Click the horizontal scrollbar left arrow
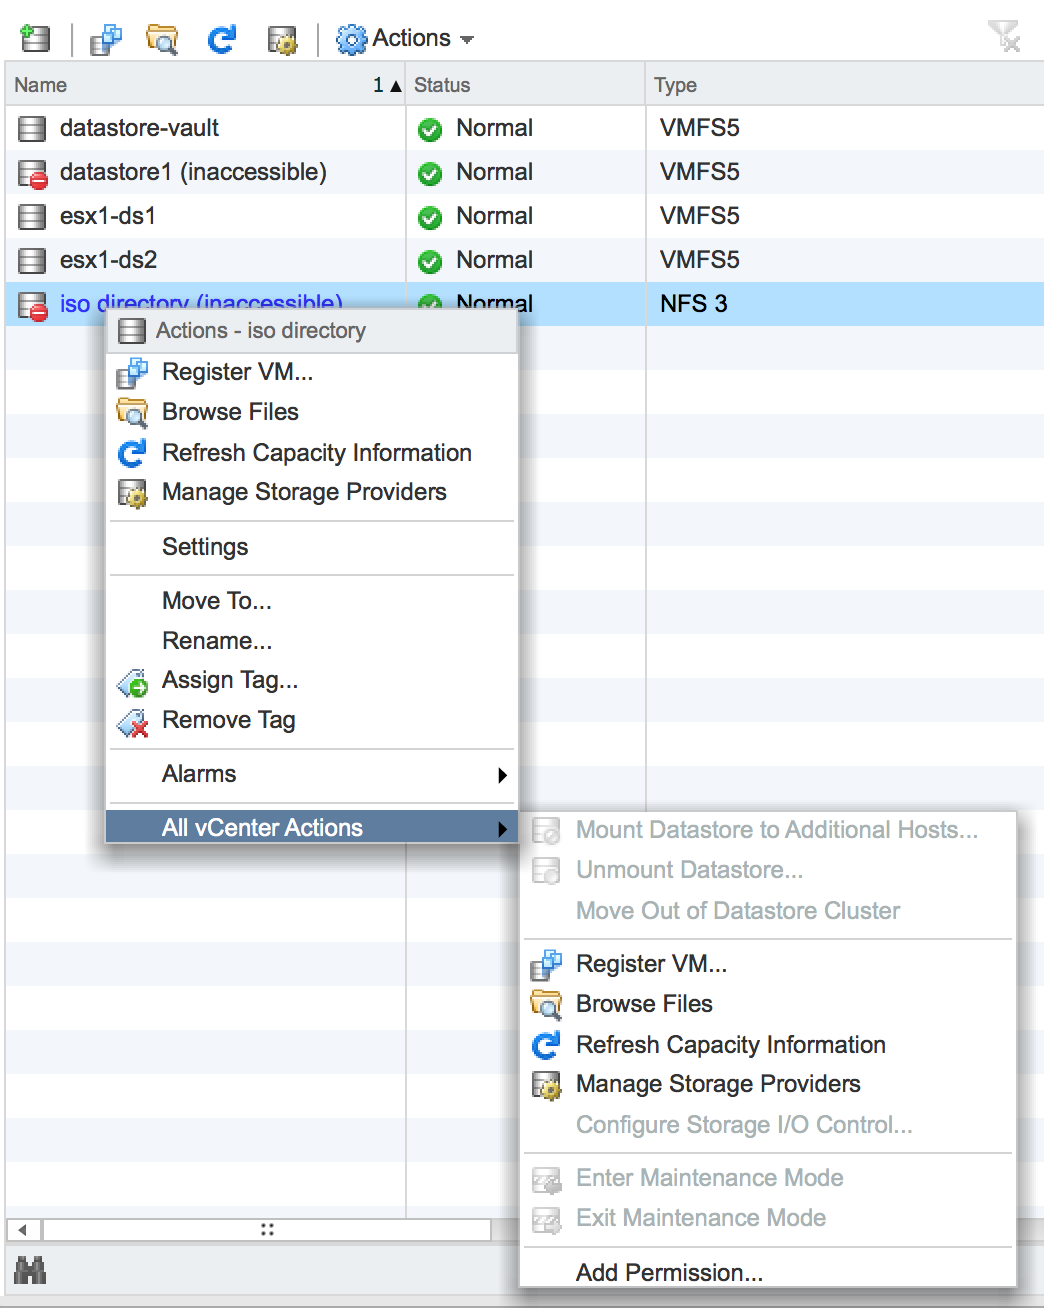Viewport: 1044px width, 1308px height. click(x=23, y=1229)
